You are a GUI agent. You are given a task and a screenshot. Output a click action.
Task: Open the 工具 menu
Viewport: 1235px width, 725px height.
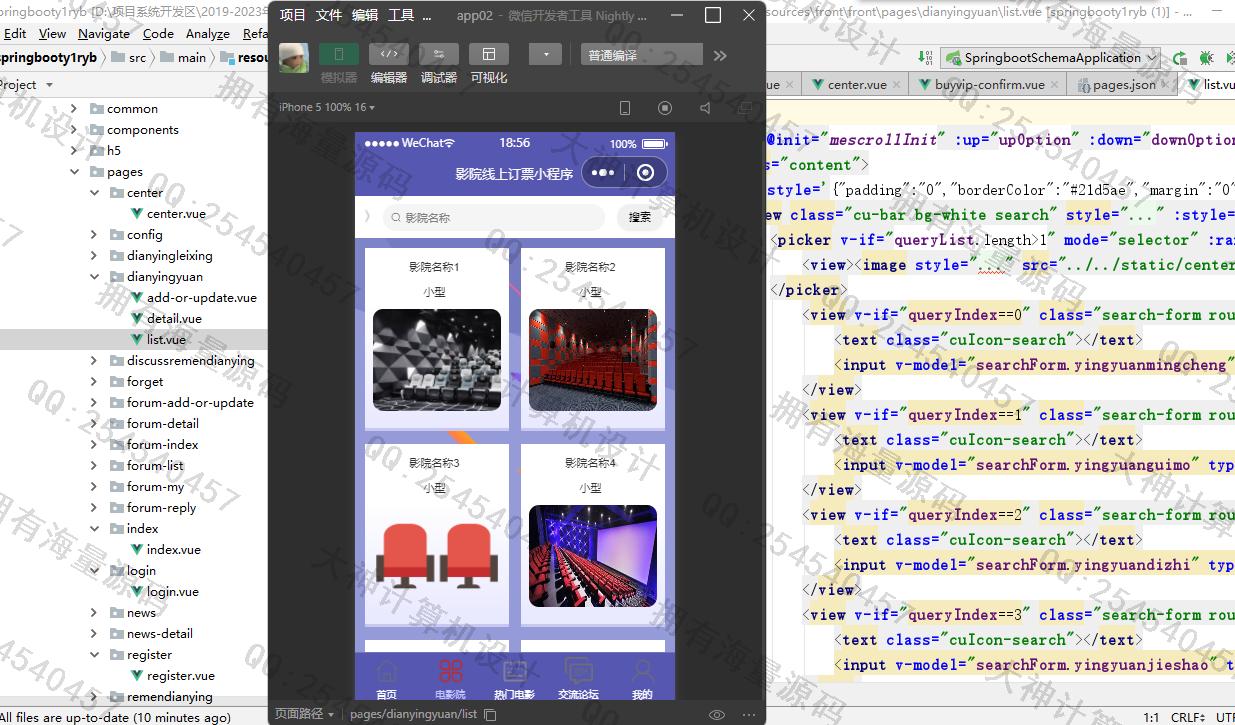tap(401, 15)
